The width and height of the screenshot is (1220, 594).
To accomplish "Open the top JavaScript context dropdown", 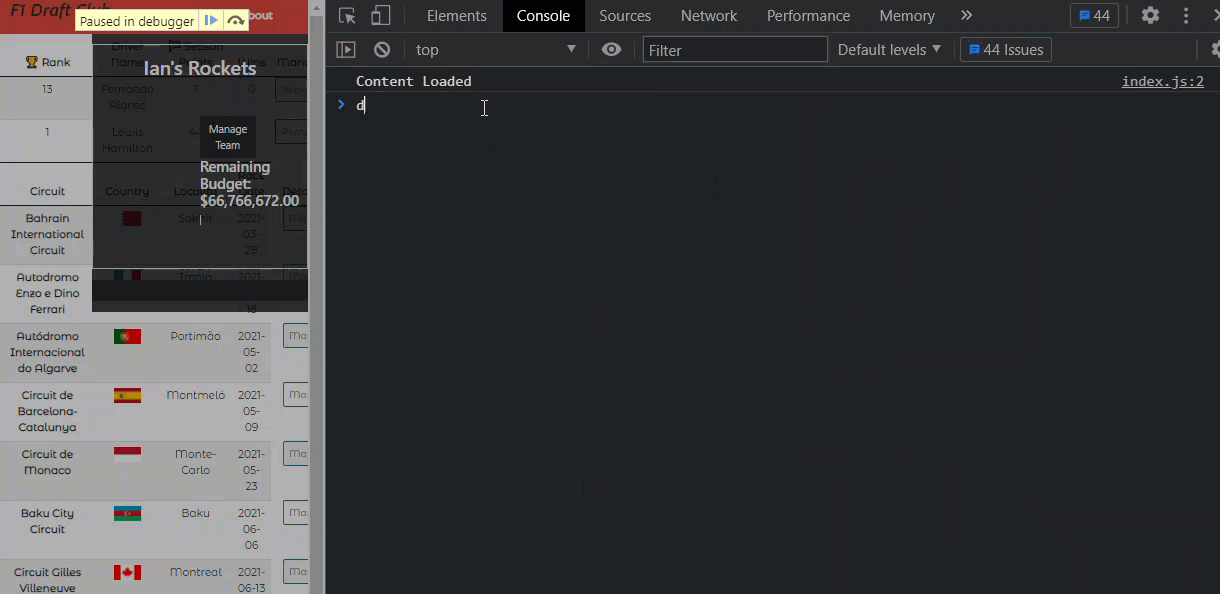I will [496, 49].
